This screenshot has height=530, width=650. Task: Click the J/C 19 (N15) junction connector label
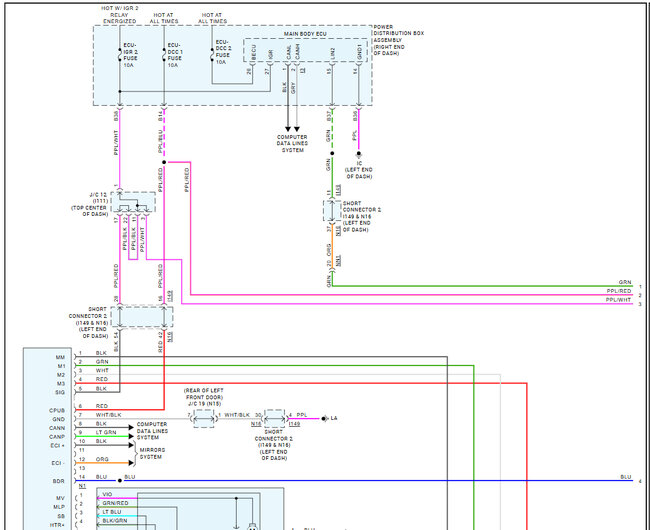tap(204, 397)
